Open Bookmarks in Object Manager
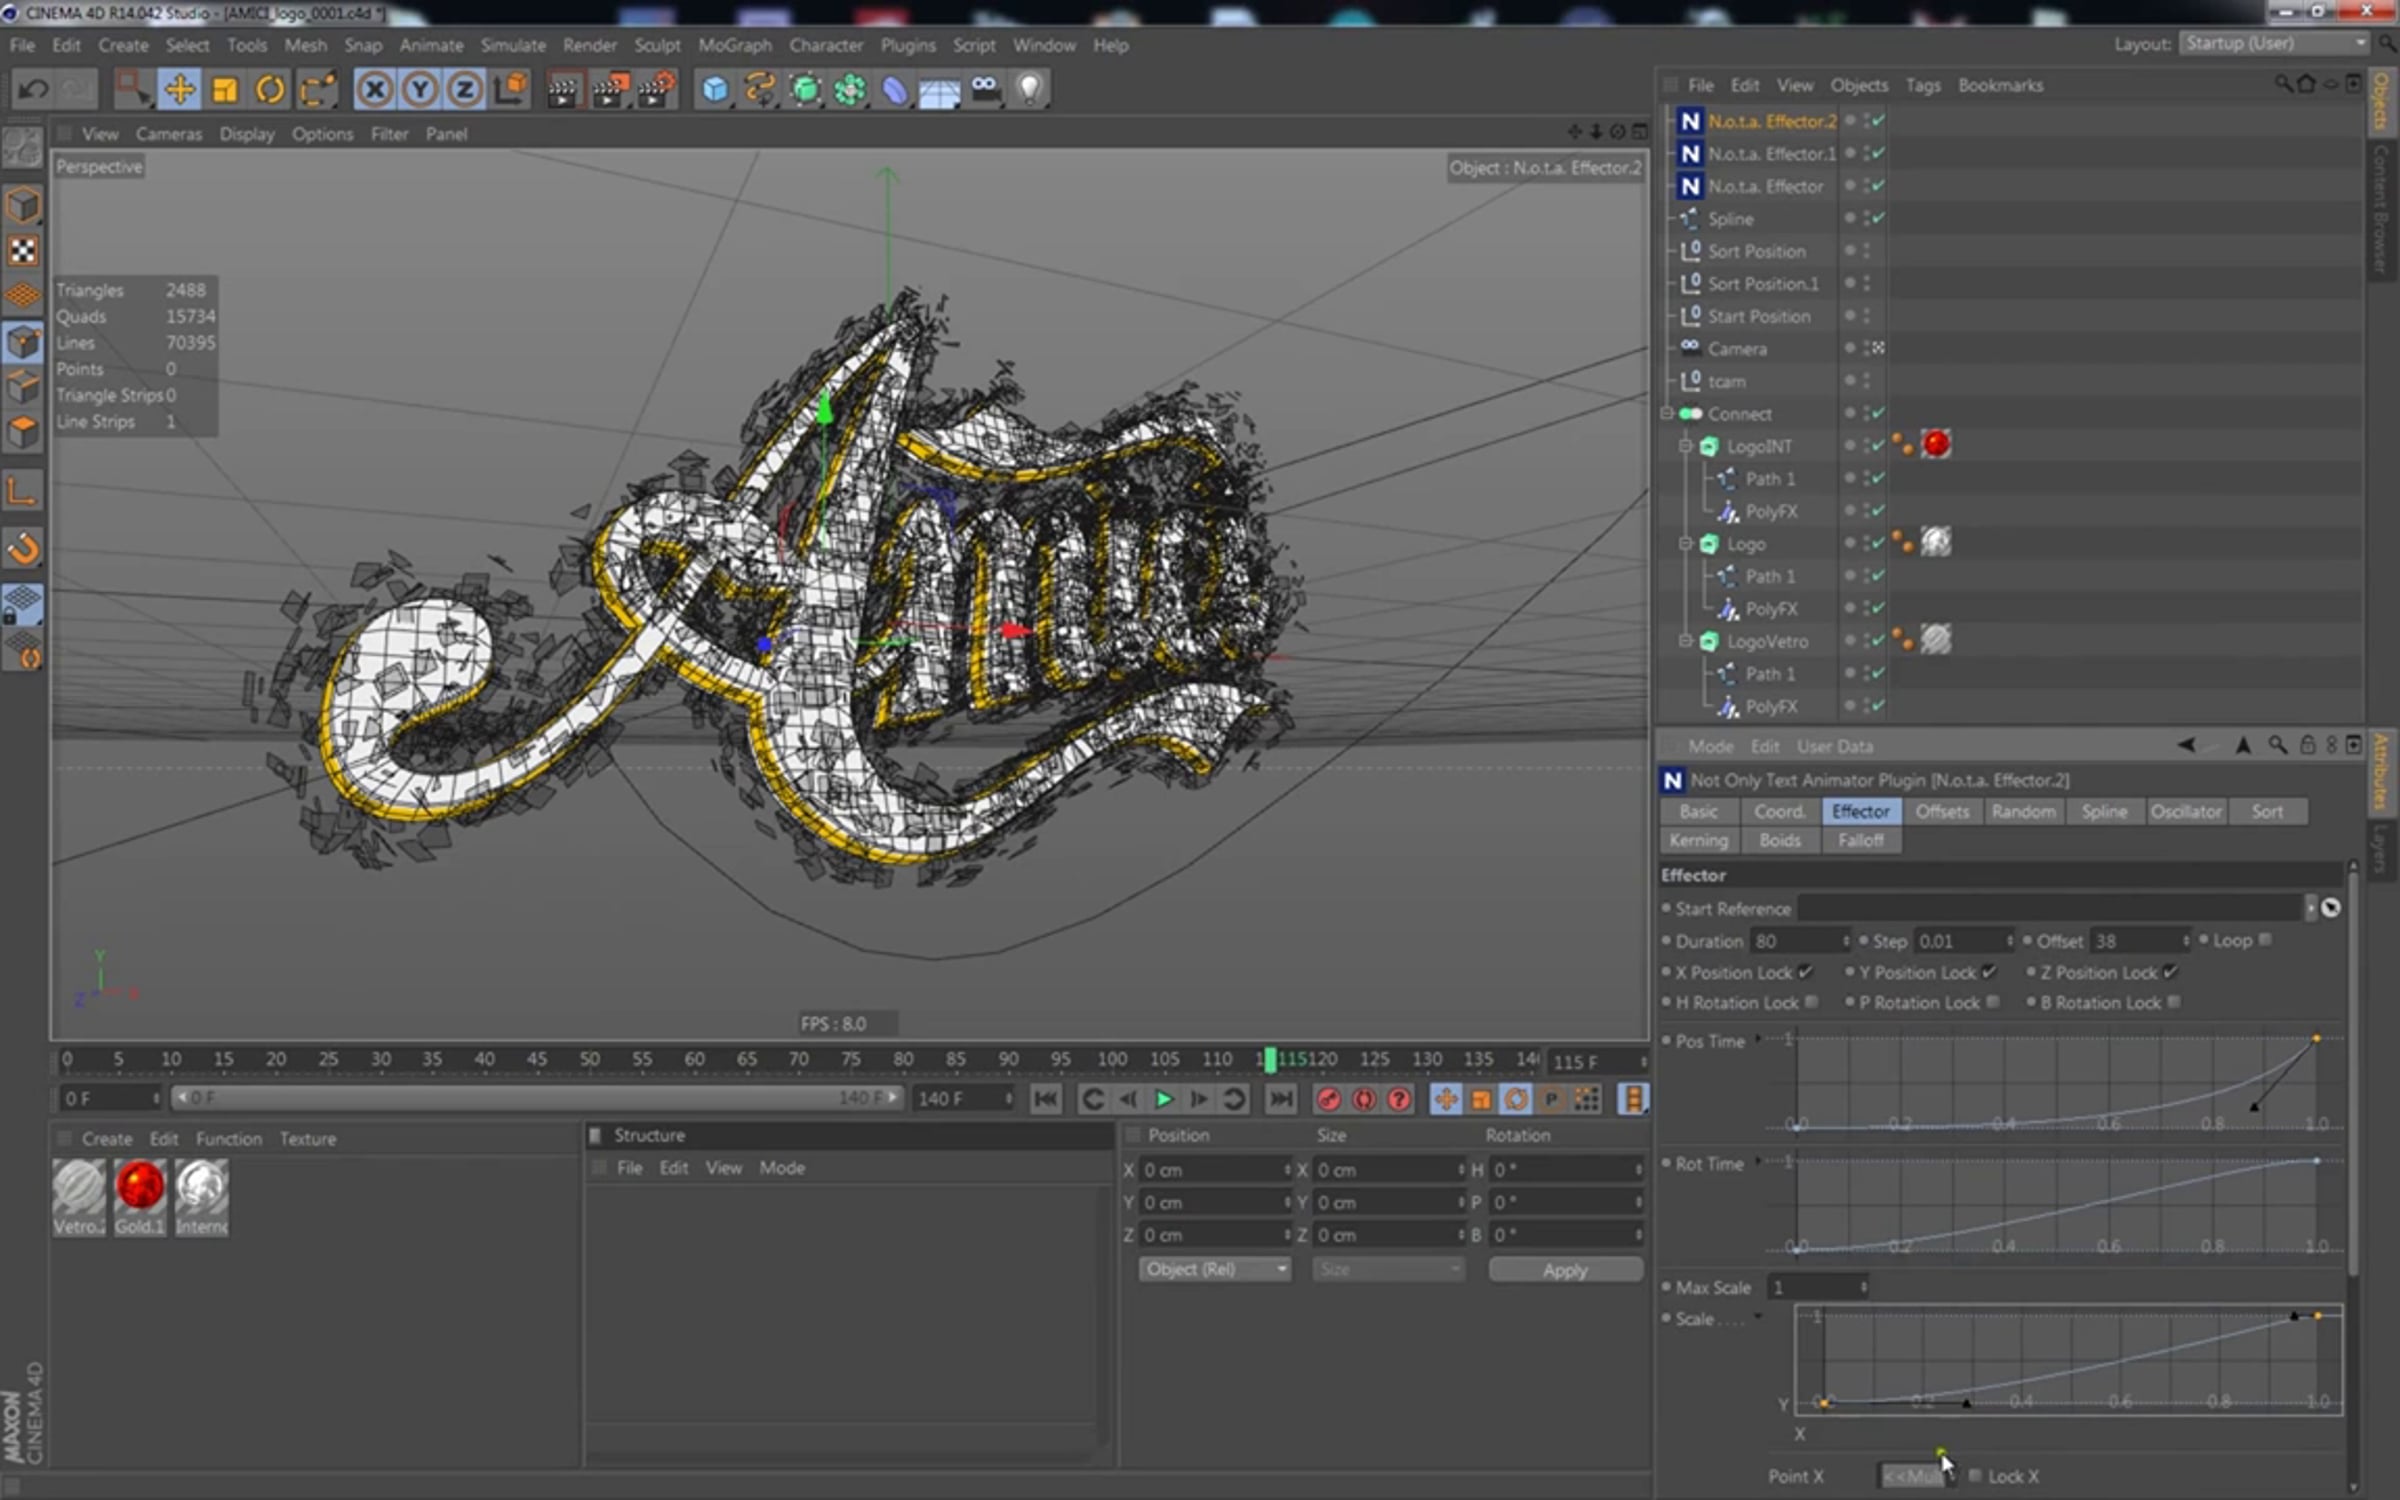Viewport: 2400px width, 1500px height. point(2000,85)
